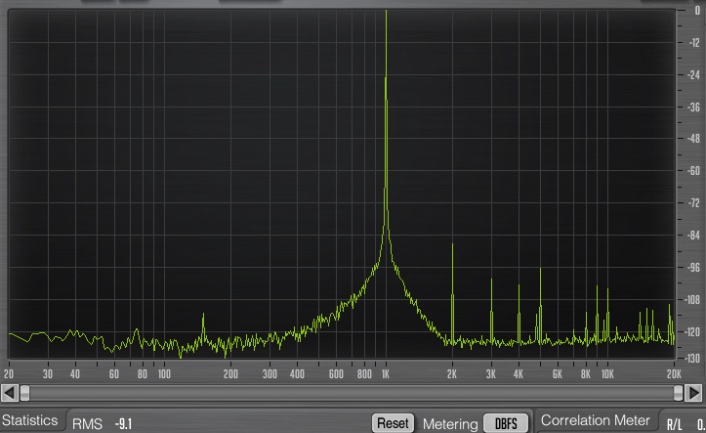Click the 4K frequency axis label
706x433 pixels.
coord(518,374)
